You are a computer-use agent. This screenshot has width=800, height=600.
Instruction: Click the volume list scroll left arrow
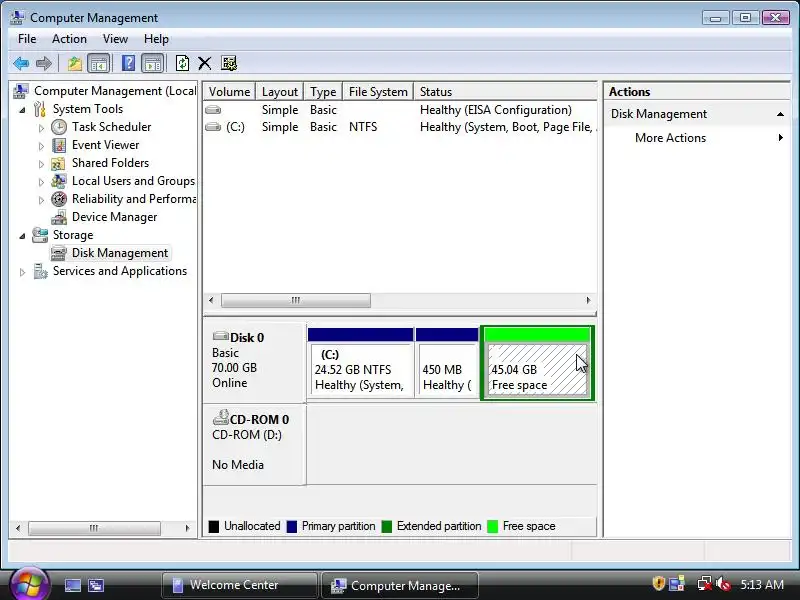(211, 300)
